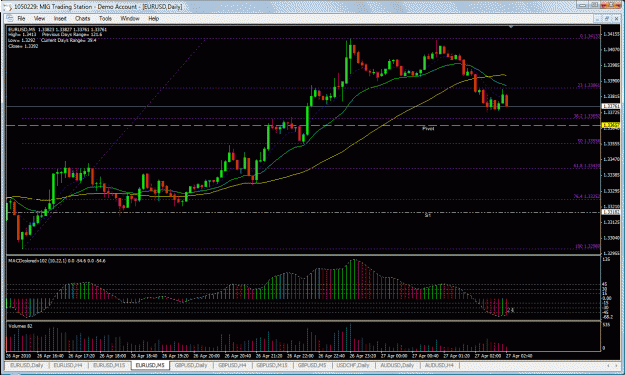Click the yellow-highlighted pivot price tag
This screenshot has width=625, height=375.
click(610, 126)
